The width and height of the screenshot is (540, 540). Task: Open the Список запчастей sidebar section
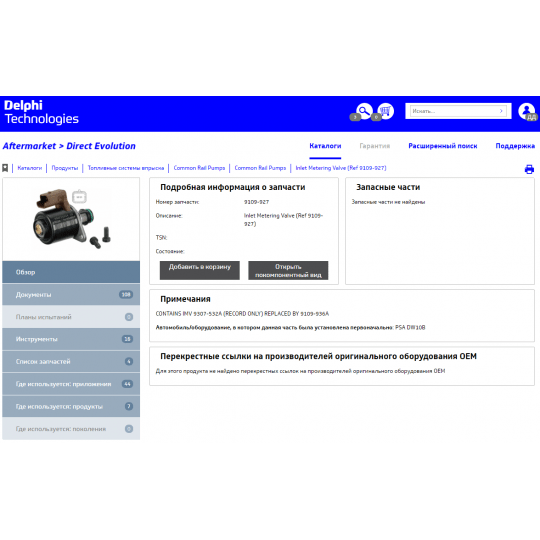[x=71, y=361]
